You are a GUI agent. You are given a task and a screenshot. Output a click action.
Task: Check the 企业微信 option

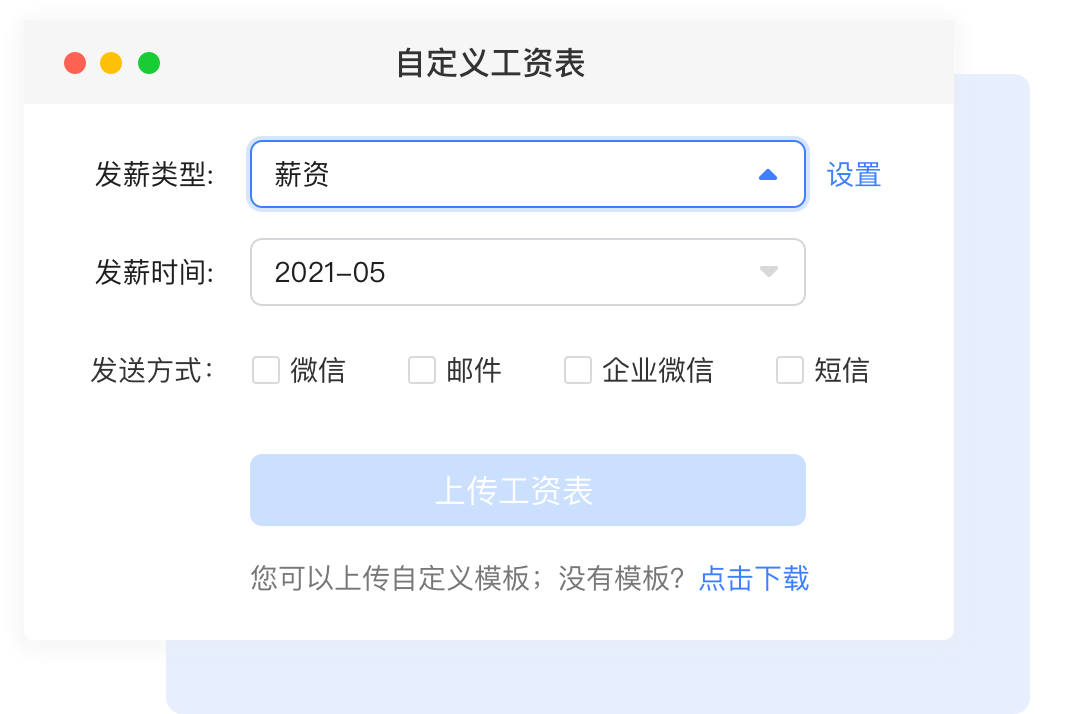(578, 371)
